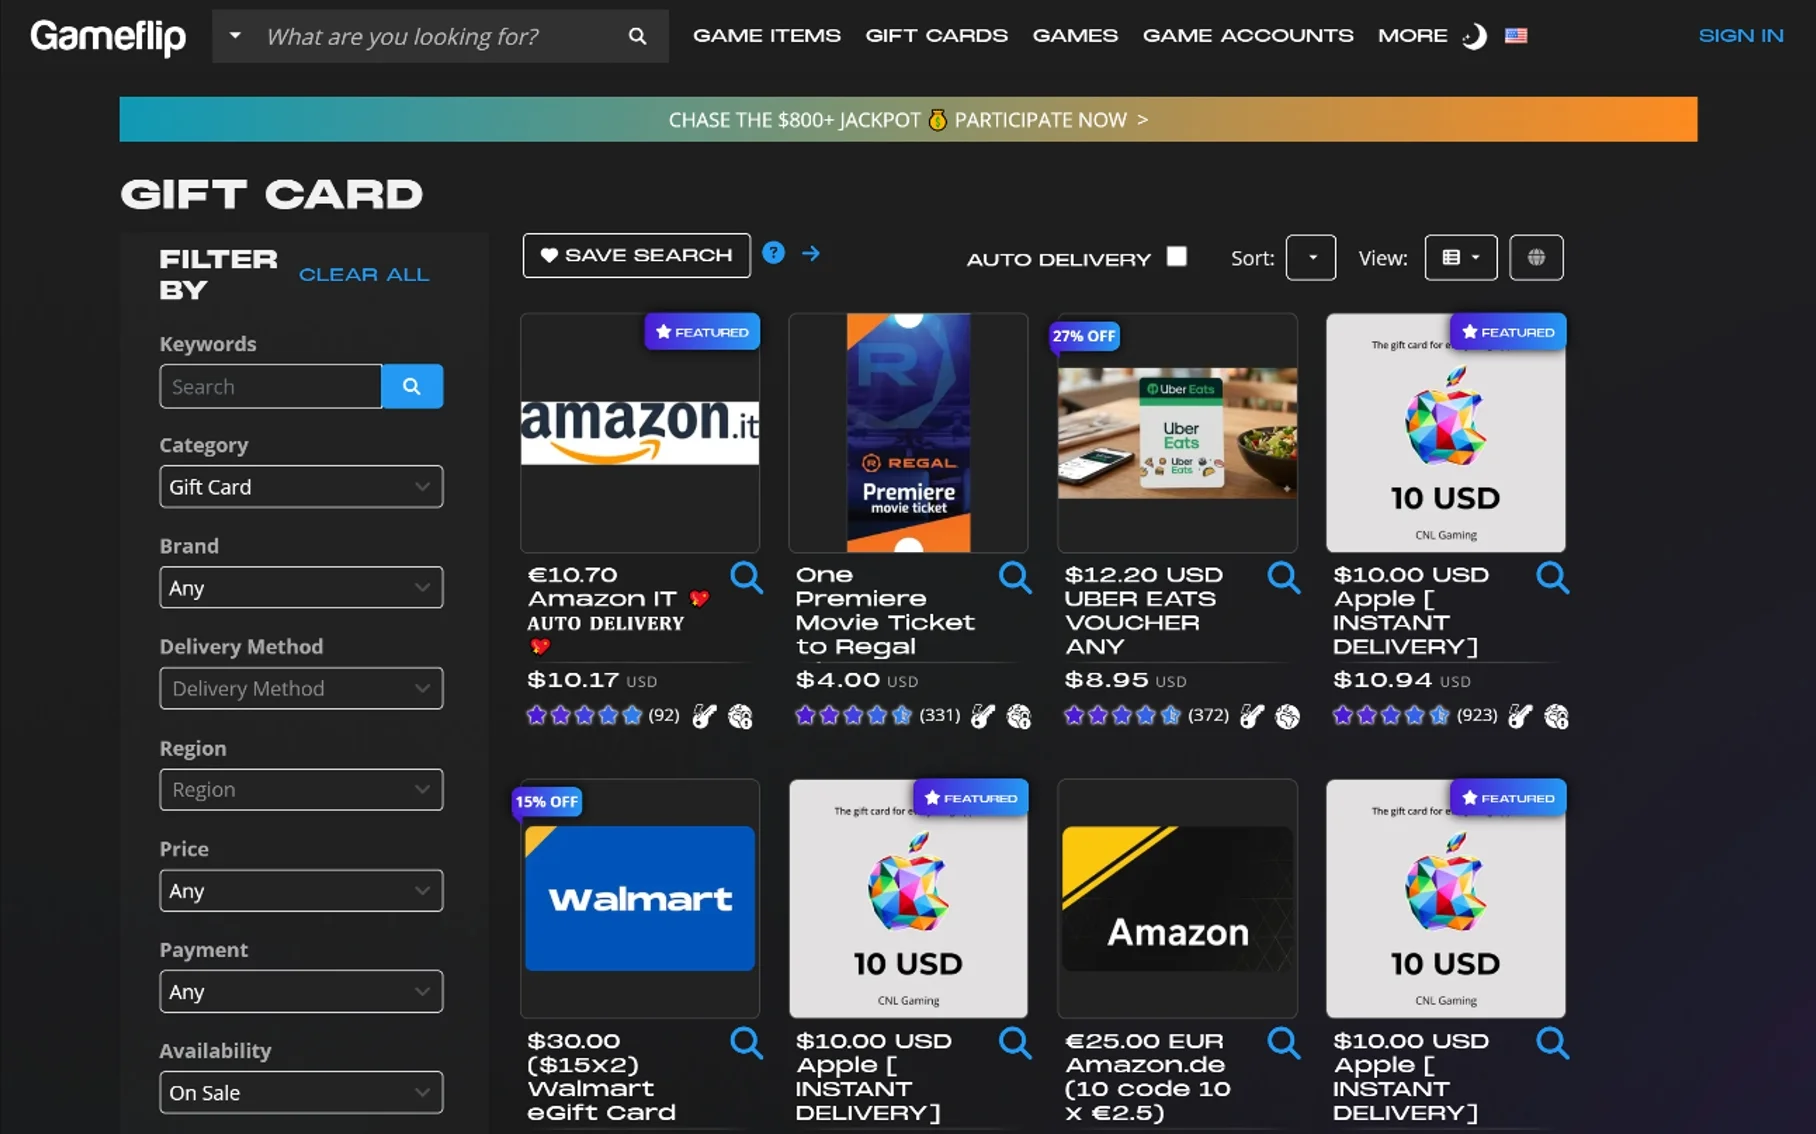Open the $800+ Jackpot promo banner
This screenshot has width=1816, height=1134.
[x=908, y=120]
